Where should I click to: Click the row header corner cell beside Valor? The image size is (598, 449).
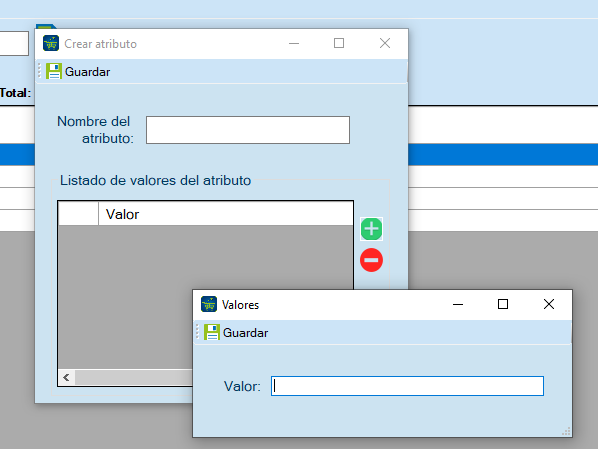point(79,214)
